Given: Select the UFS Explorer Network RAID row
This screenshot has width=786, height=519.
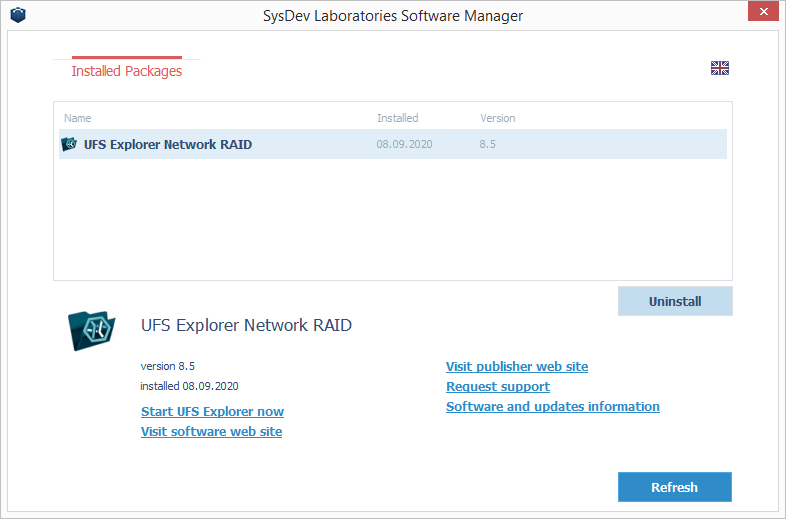Looking at the screenshot, I should coord(392,144).
